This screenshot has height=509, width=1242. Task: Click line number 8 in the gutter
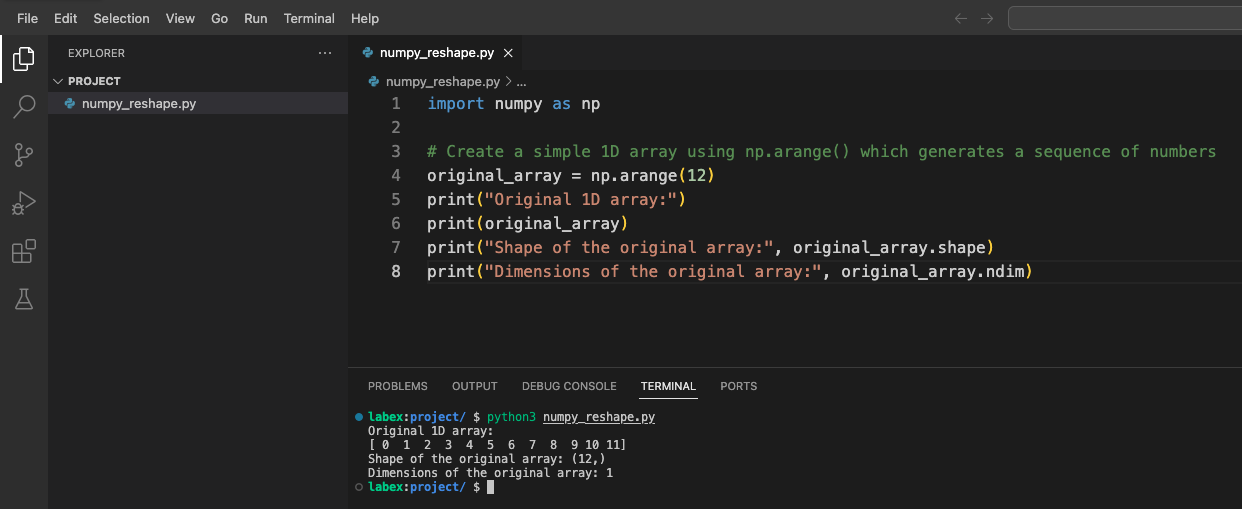click(x=396, y=271)
